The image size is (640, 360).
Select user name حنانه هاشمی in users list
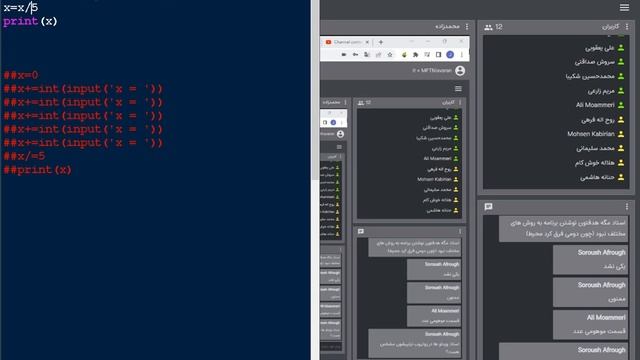(597, 177)
